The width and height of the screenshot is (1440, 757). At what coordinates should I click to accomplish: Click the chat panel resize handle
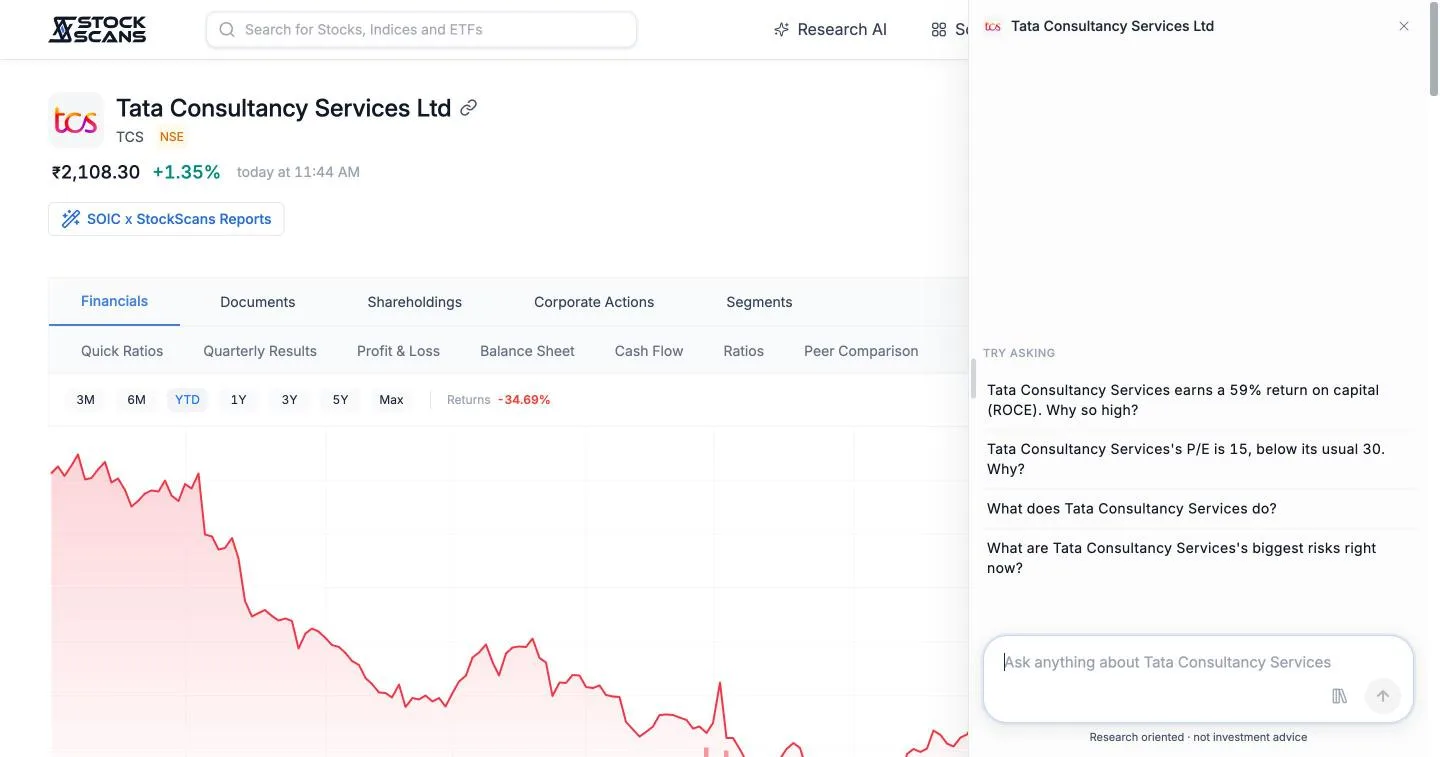coord(973,379)
